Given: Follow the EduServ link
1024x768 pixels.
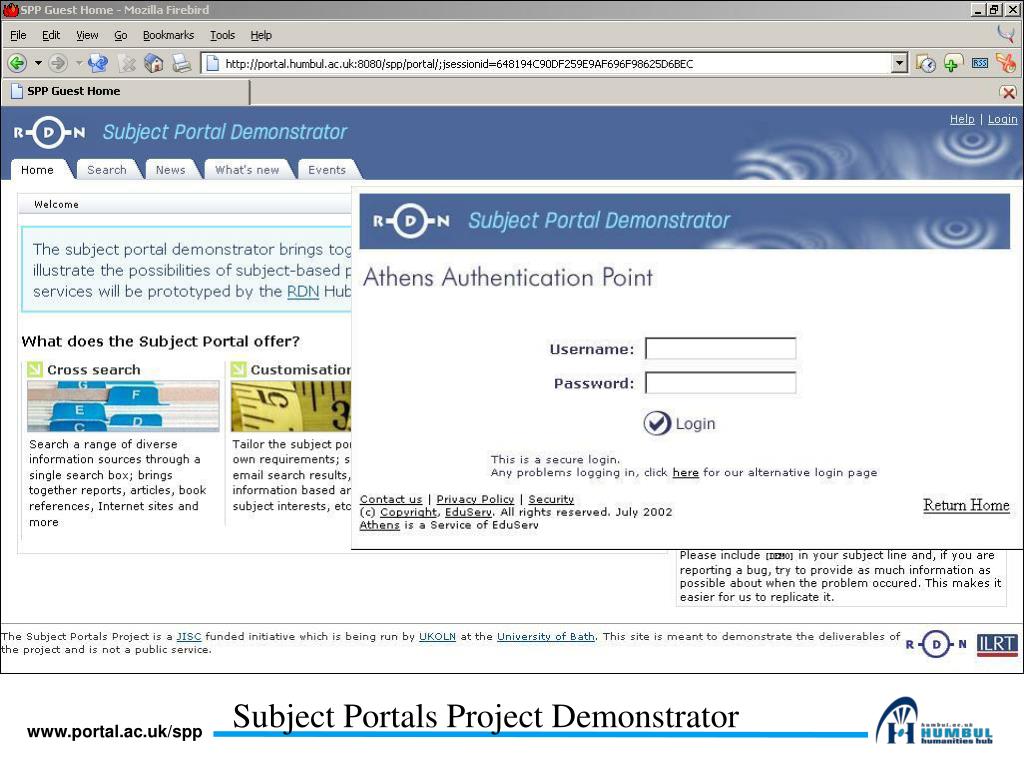Looking at the screenshot, I should [468, 512].
